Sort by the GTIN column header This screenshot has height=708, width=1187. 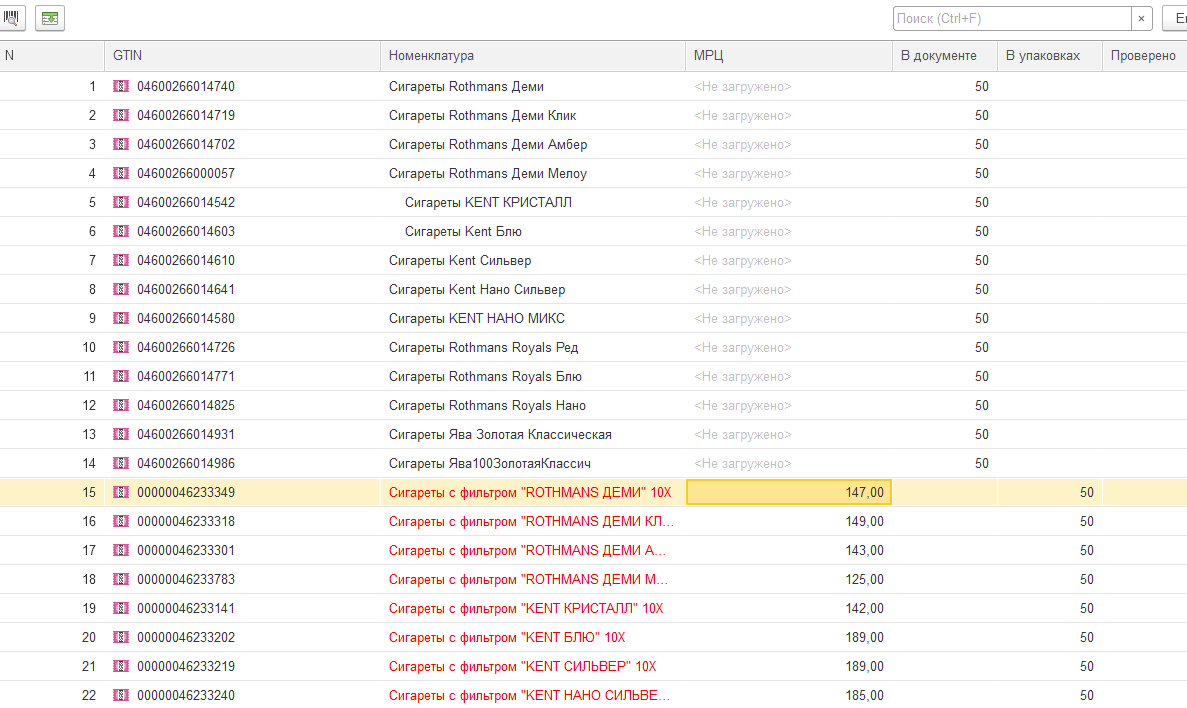pyautogui.click(x=242, y=56)
